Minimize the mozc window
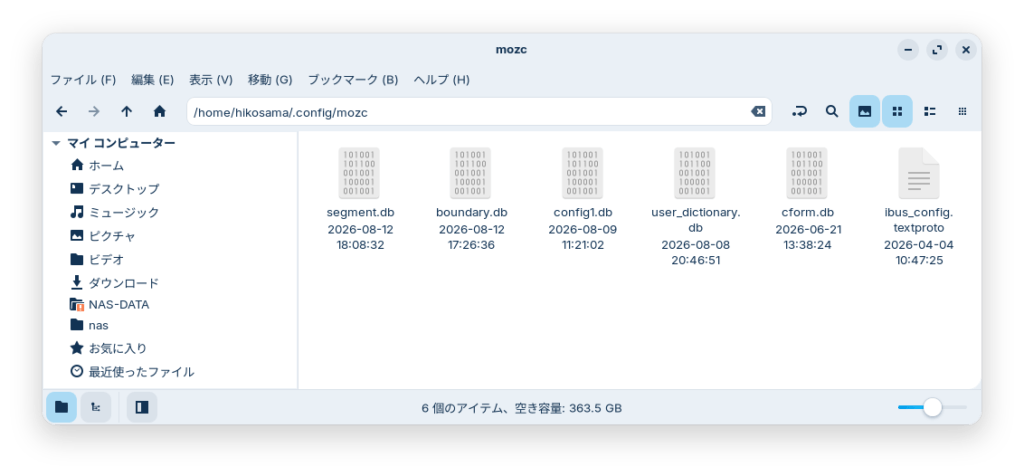The image size is (1024, 476). (x=908, y=50)
